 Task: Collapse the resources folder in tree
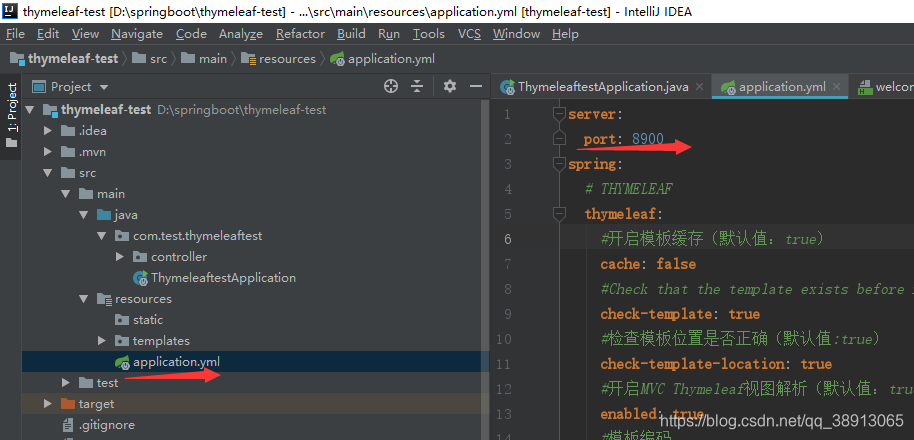84,298
